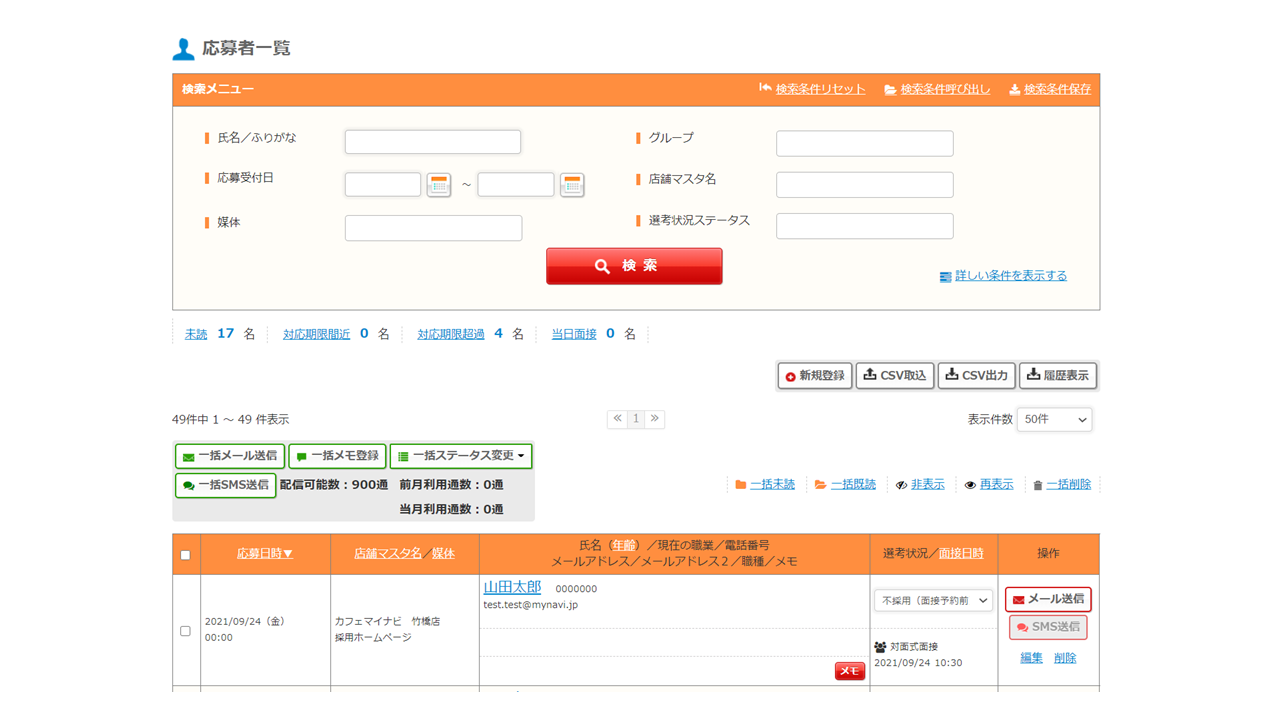Toggle the select-all checkbox in table header

(x=185, y=555)
